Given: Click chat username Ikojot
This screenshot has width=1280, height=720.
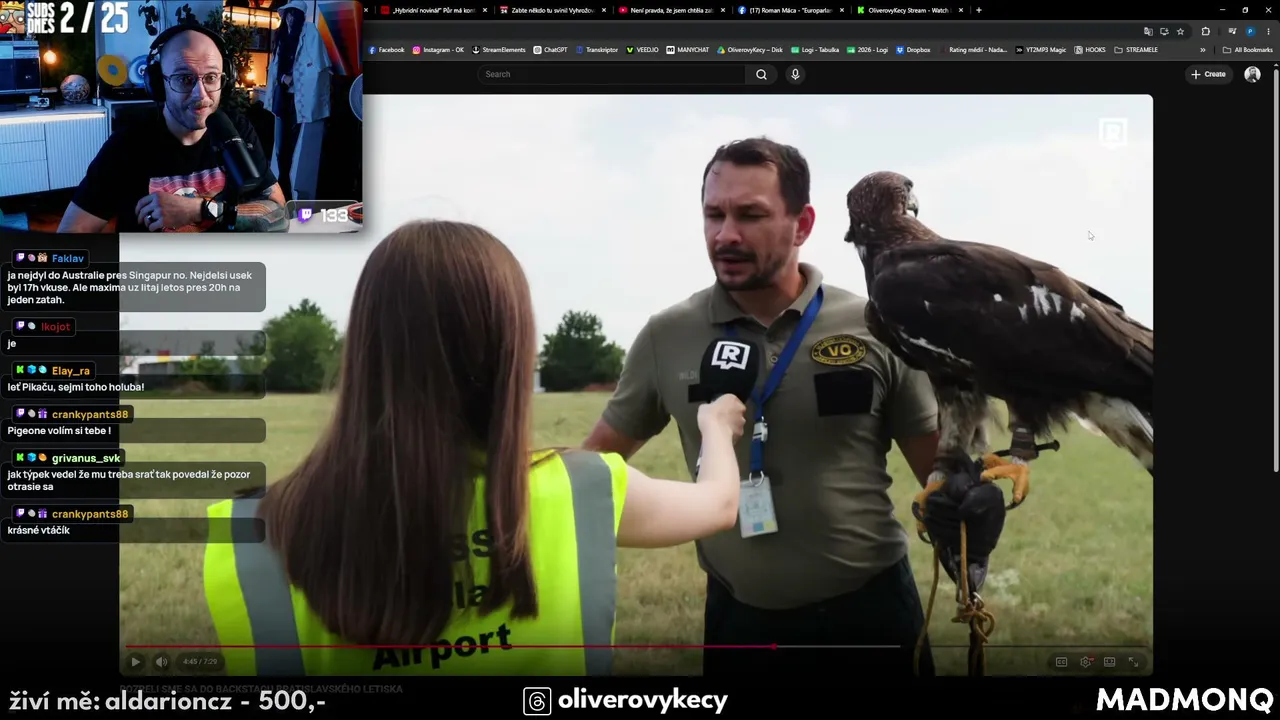Looking at the screenshot, I should click(55, 327).
